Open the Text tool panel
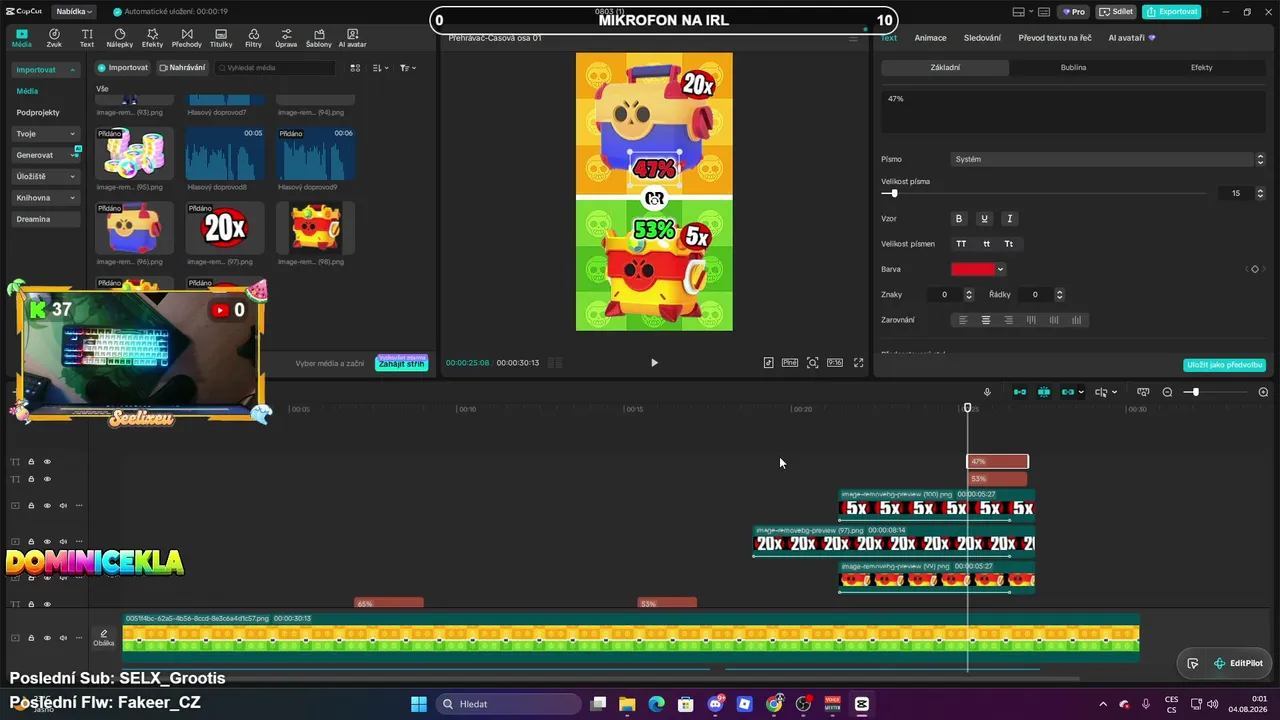This screenshot has width=1280, height=720. (87, 38)
